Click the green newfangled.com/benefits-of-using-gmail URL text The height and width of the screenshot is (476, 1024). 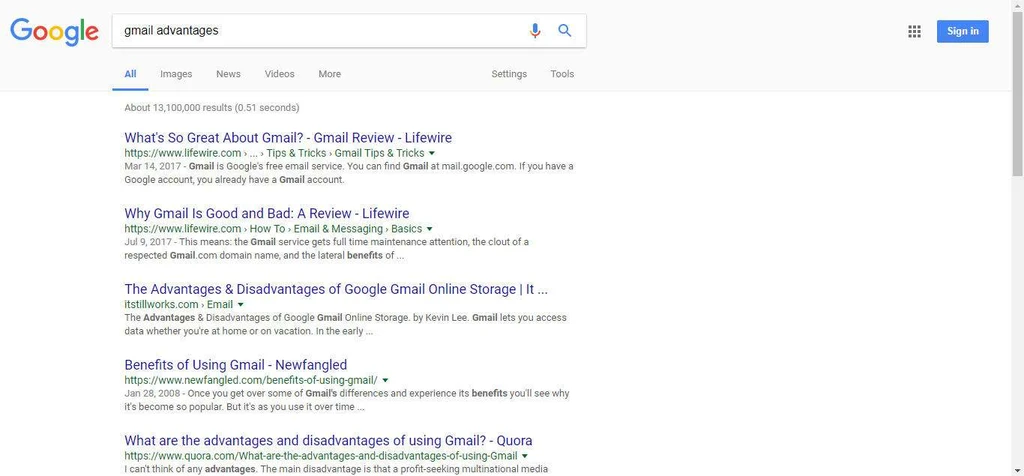(251, 380)
